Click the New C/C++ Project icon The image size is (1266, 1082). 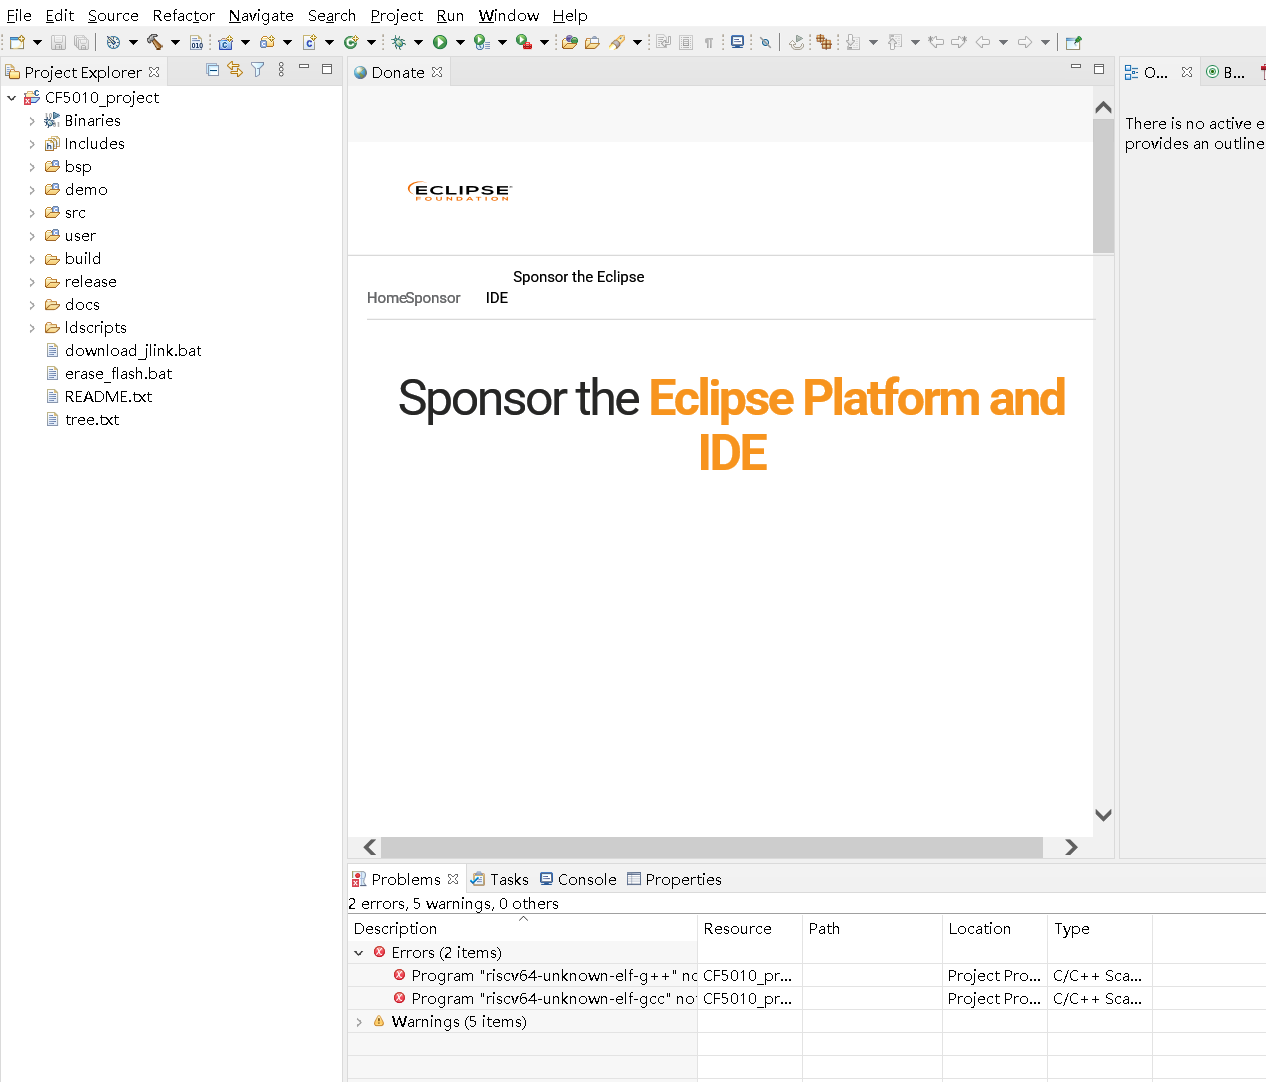tap(225, 42)
